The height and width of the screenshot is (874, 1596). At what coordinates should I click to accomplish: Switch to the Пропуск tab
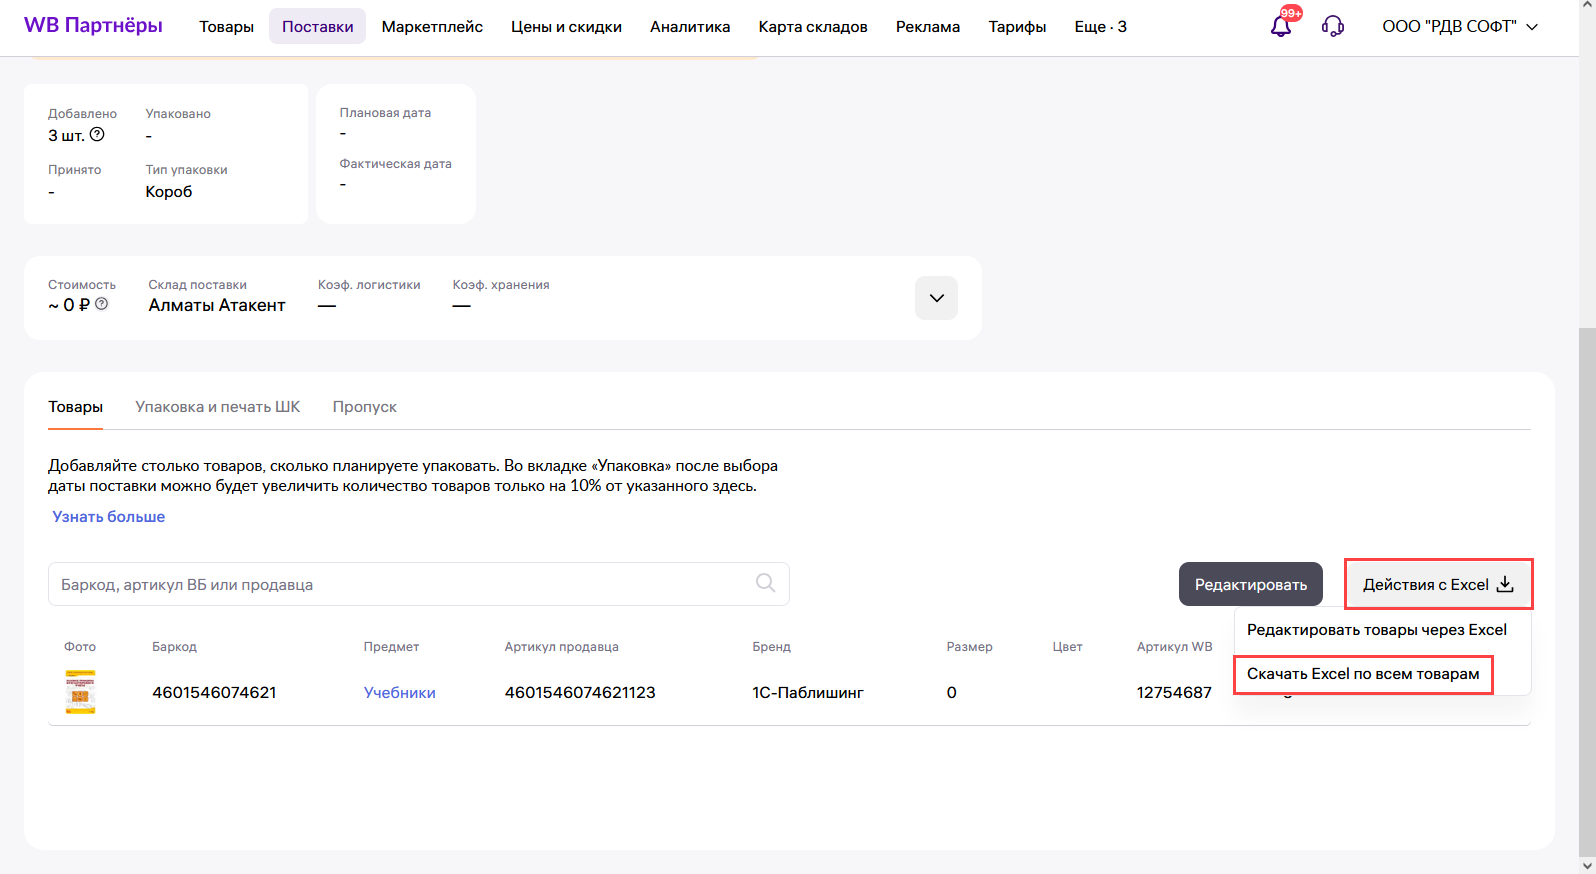point(364,407)
